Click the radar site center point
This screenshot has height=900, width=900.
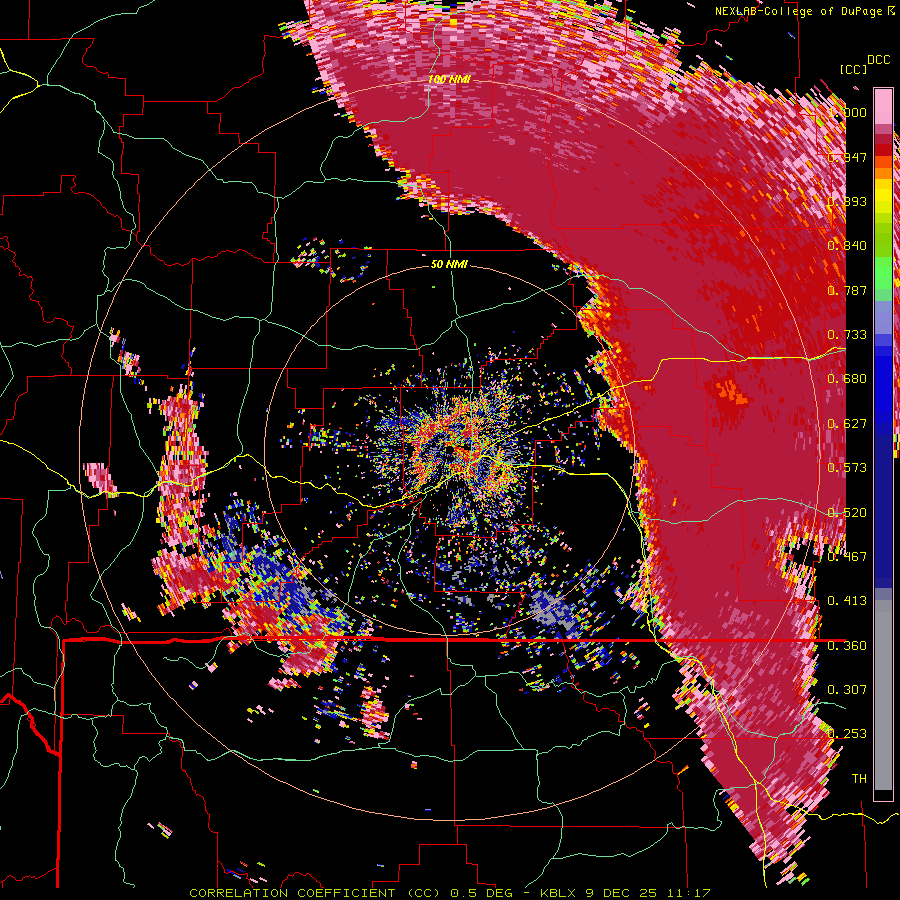(x=450, y=448)
